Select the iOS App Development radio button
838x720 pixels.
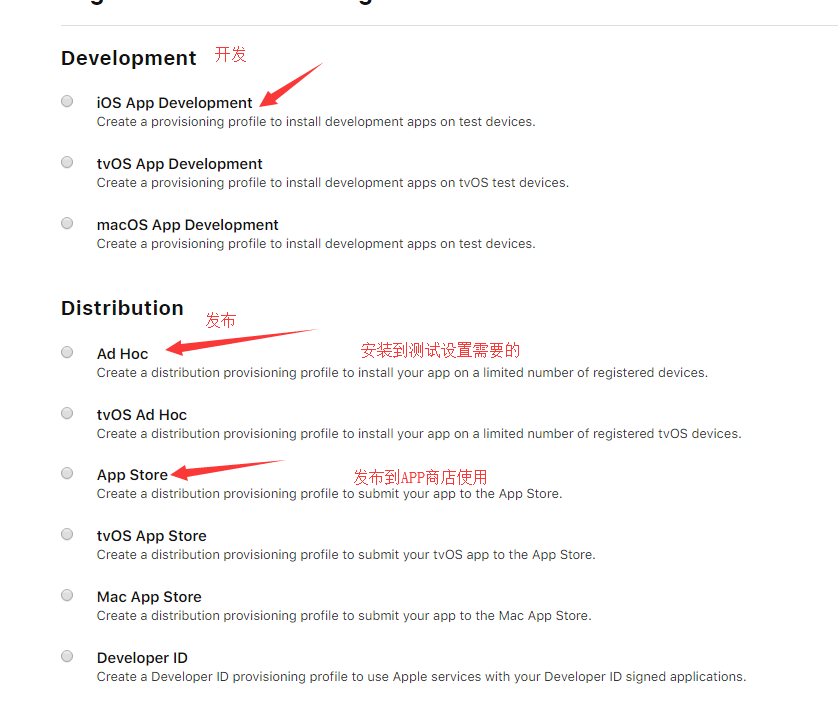tap(66, 100)
